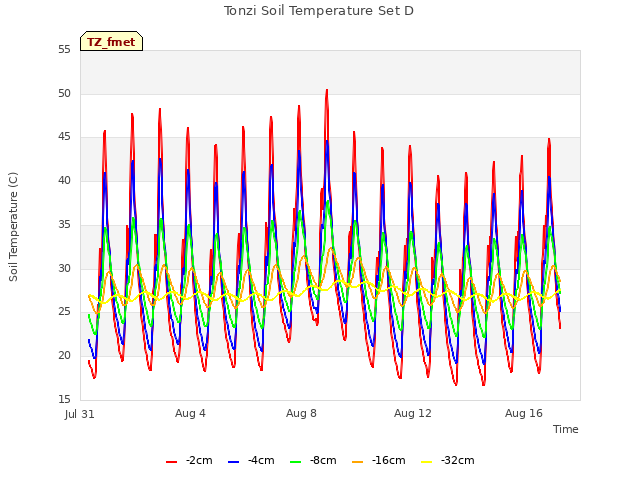The height and width of the screenshot is (480, 640).
Task: Click the orange -16cm legend color marker
Action: [358, 462]
